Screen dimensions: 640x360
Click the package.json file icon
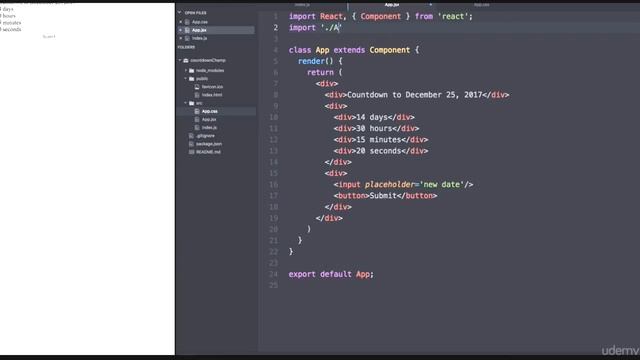pos(191,144)
